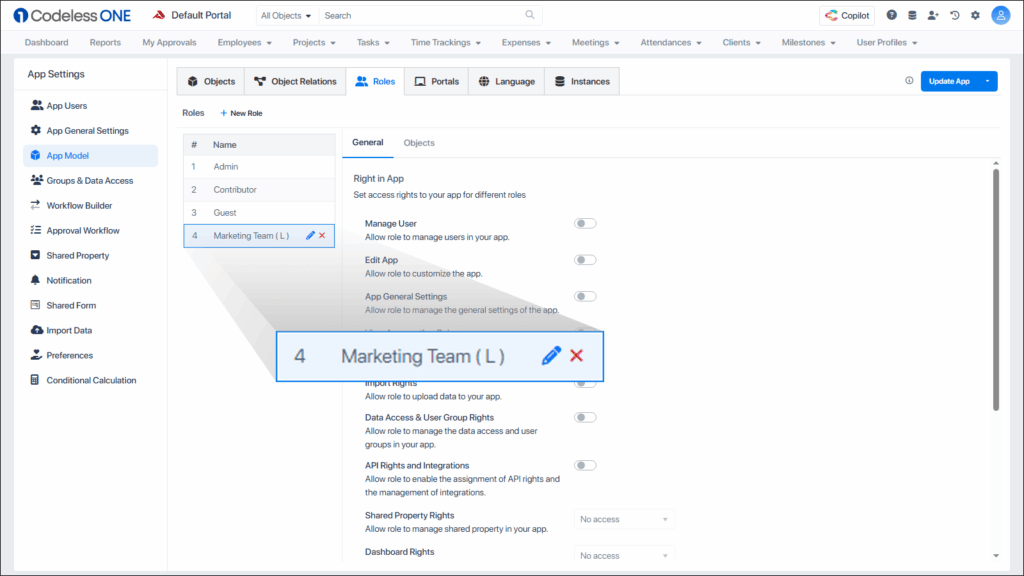Click the database stack icon in header
The width and height of the screenshot is (1024, 576).
[912, 15]
